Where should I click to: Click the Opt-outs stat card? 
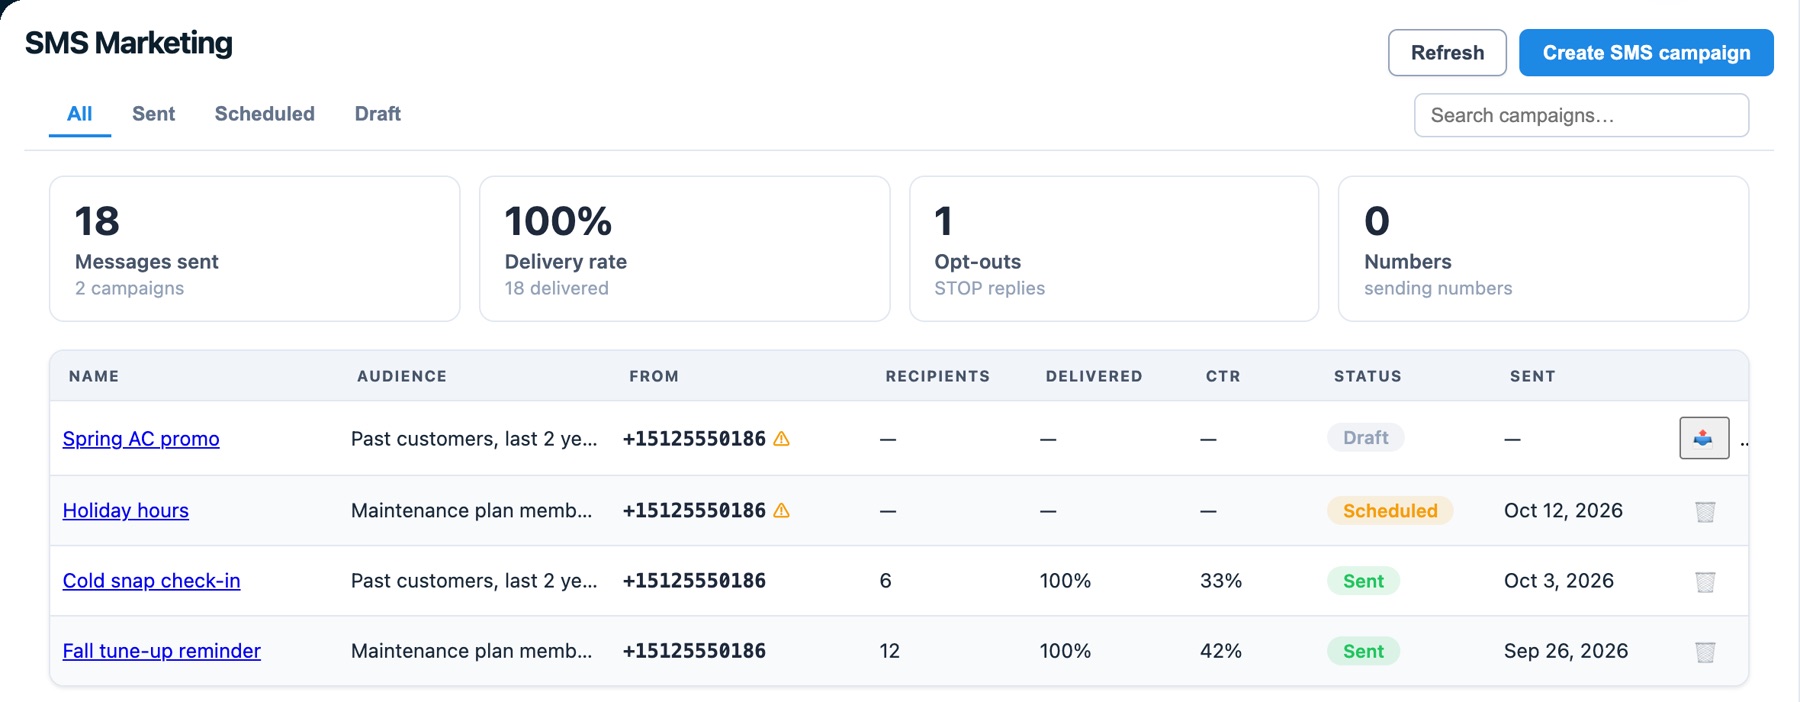pyautogui.click(x=1114, y=249)
